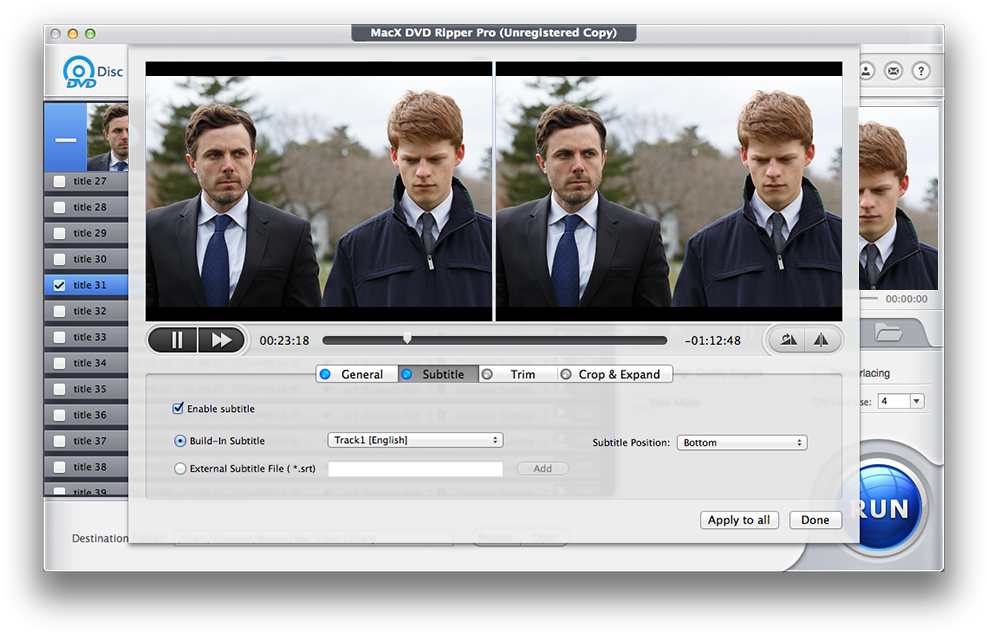Open the output folder icon
The image size is (987, 633).
tap(888, 332)
